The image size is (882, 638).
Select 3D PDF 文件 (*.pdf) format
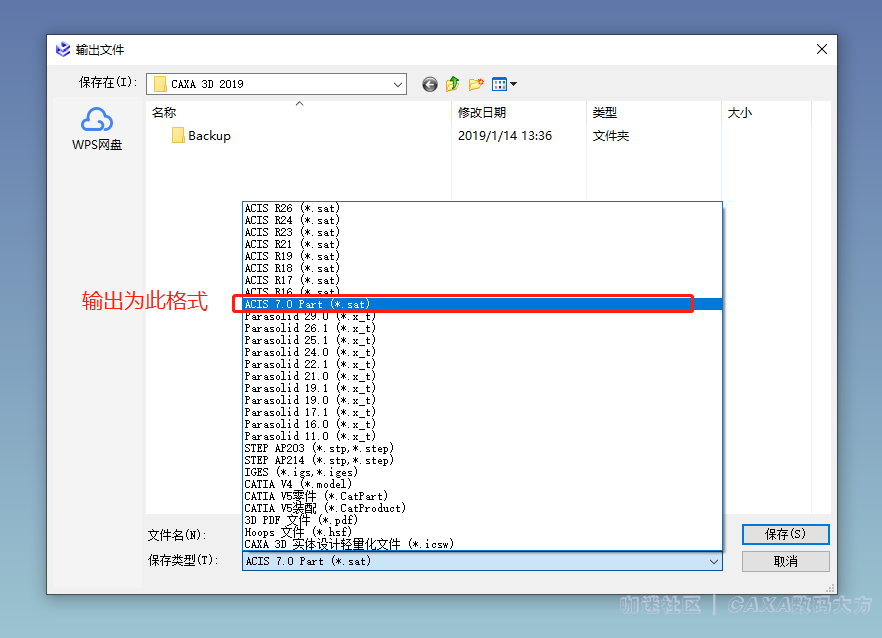(x=482, y=520)
